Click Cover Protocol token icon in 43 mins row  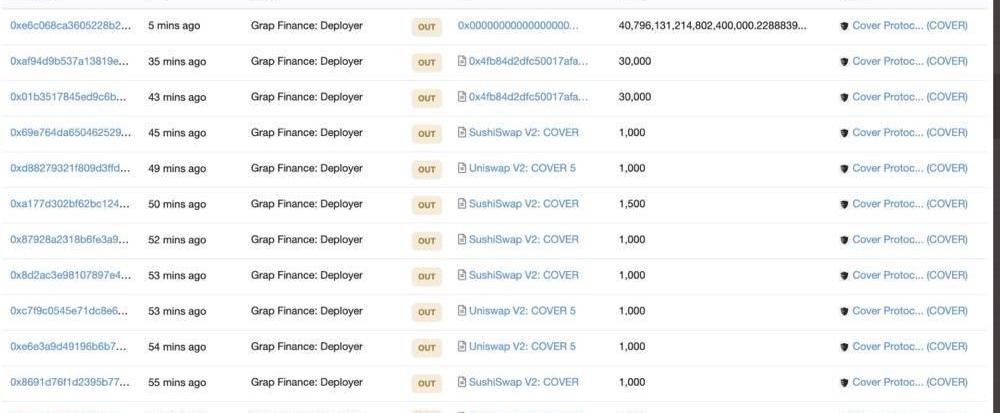coord(845,98)
